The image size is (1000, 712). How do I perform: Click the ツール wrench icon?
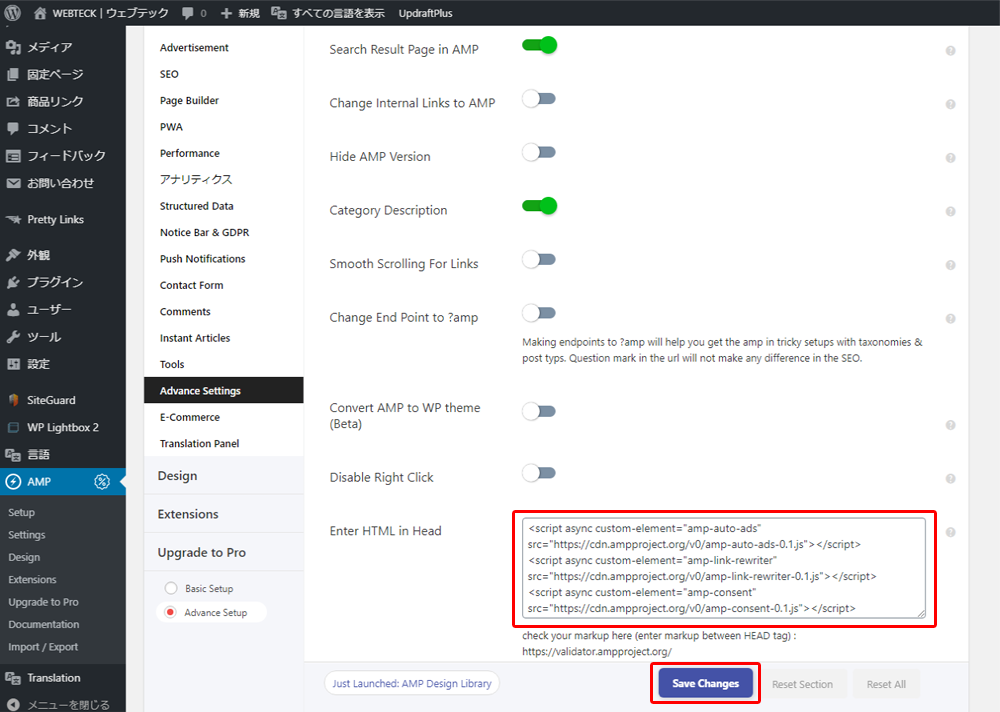coord(13,337)
